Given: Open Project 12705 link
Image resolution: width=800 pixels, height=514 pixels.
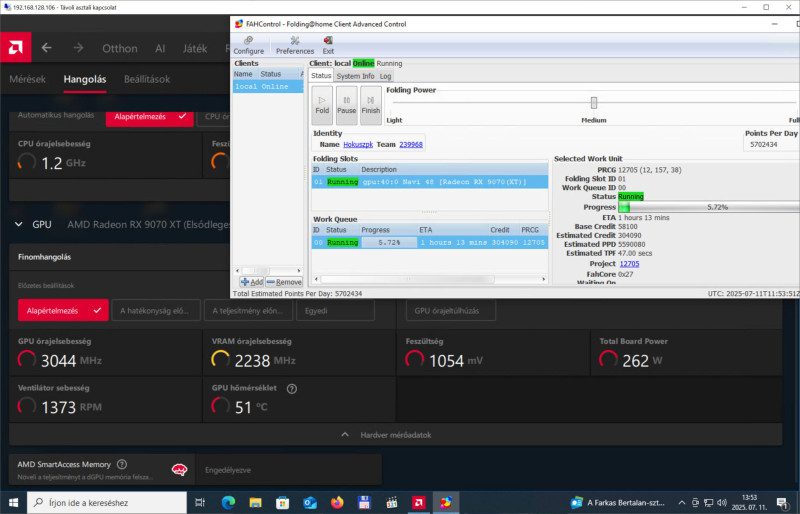Looking at the screenshot, I should (x=629, y=264).
